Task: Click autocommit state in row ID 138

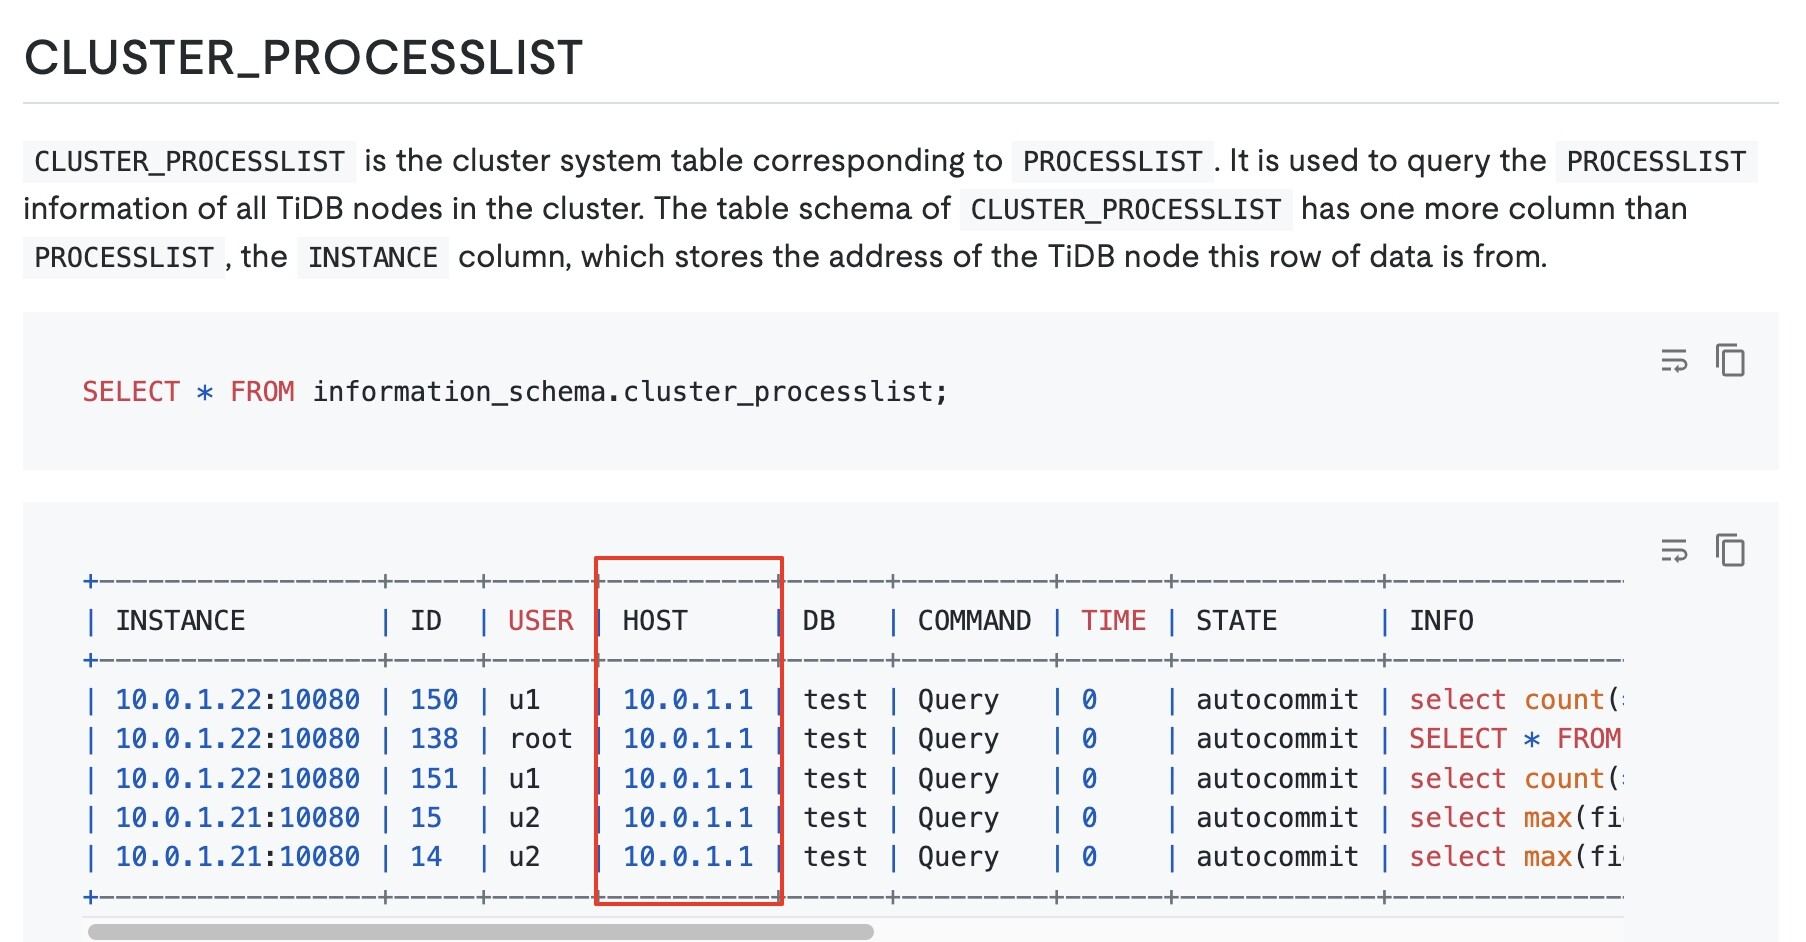Action: click(1277, 739)
